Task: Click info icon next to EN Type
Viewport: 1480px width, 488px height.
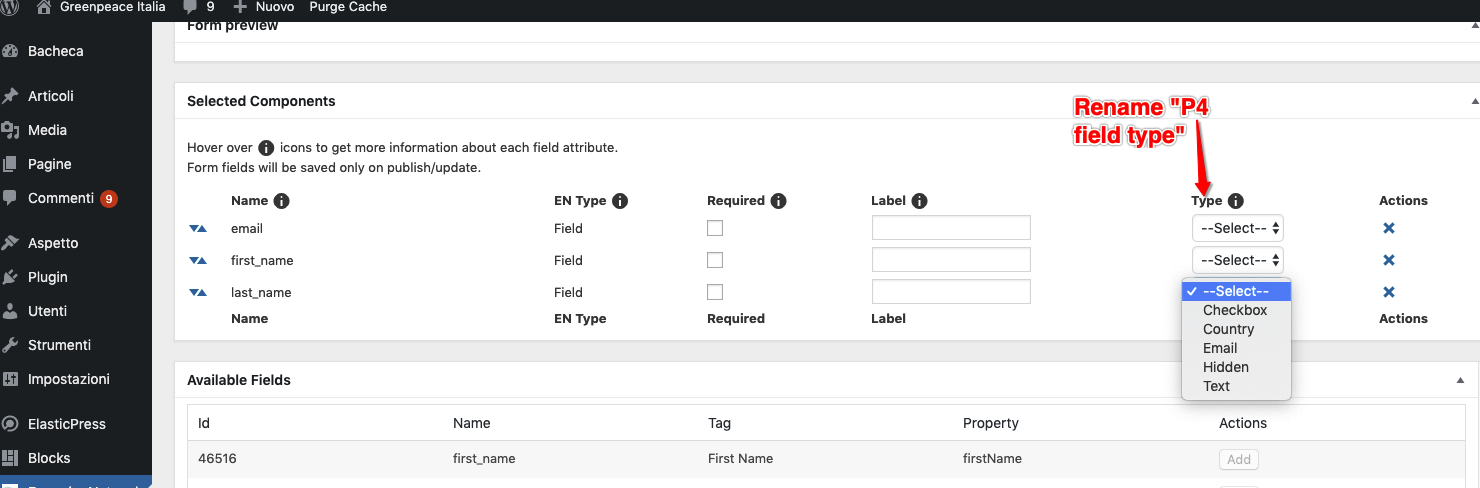Action: (620, 201)
